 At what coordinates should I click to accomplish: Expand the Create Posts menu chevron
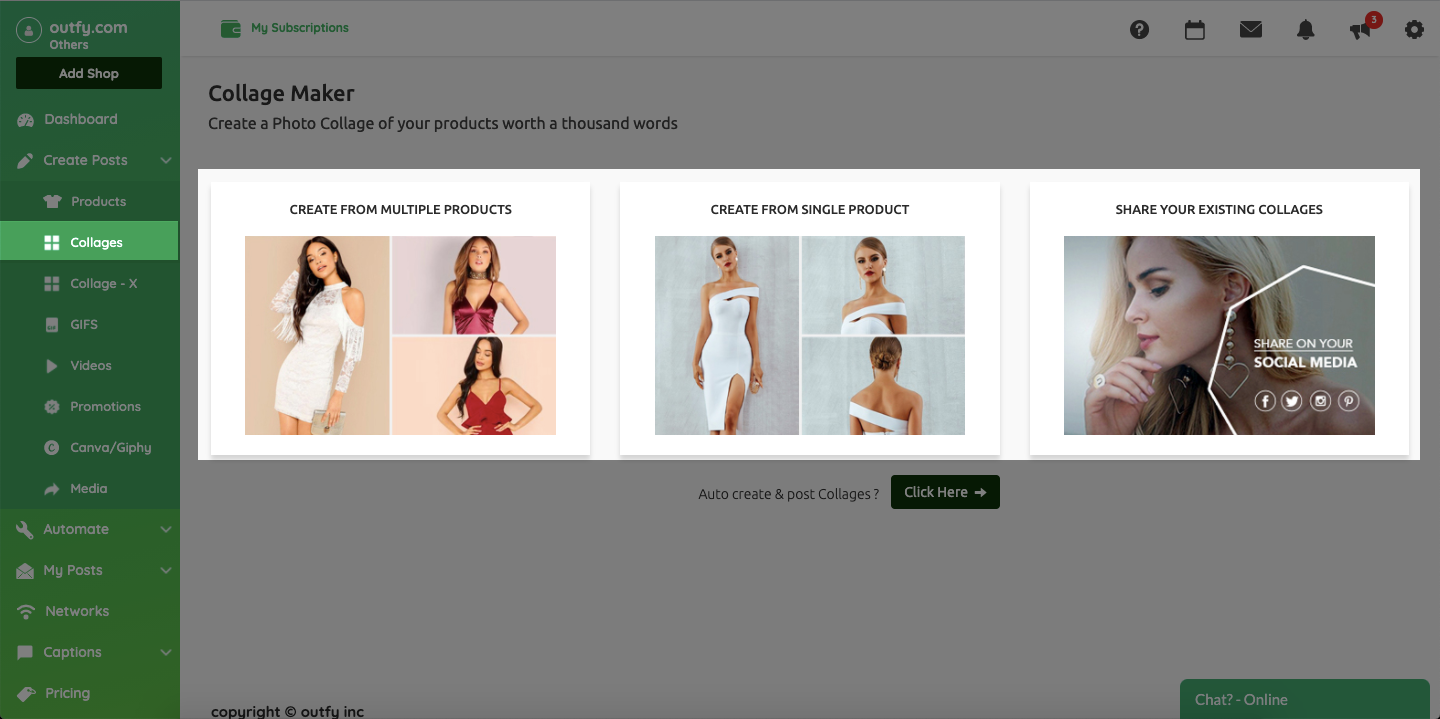(166, 160)
